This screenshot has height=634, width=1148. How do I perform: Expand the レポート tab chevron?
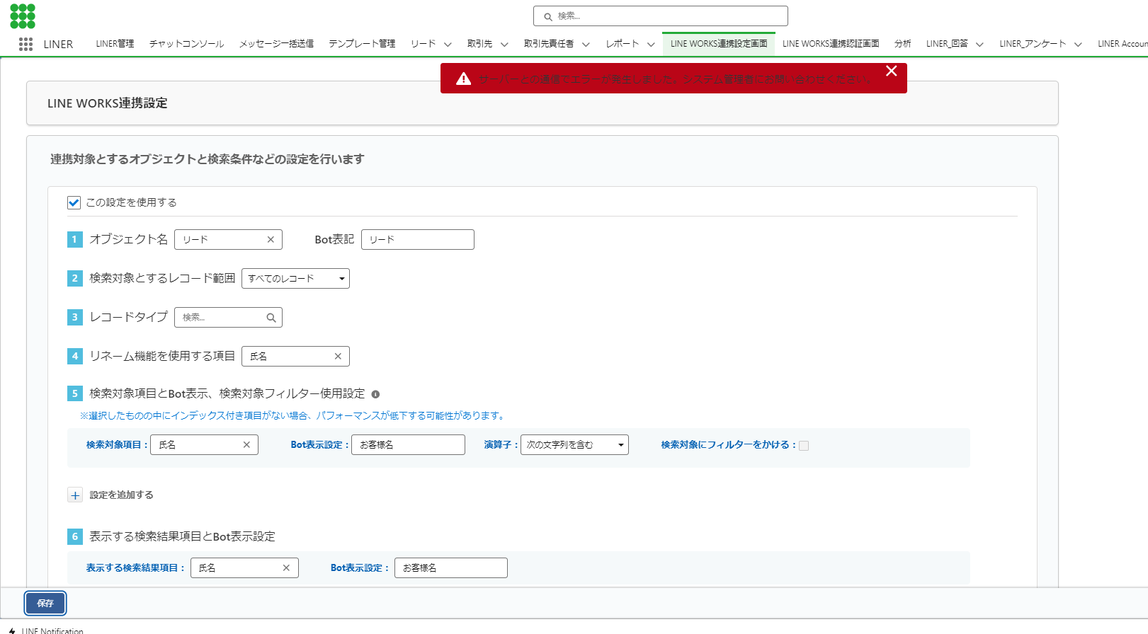pyautogui.click(x=650, y=44)
